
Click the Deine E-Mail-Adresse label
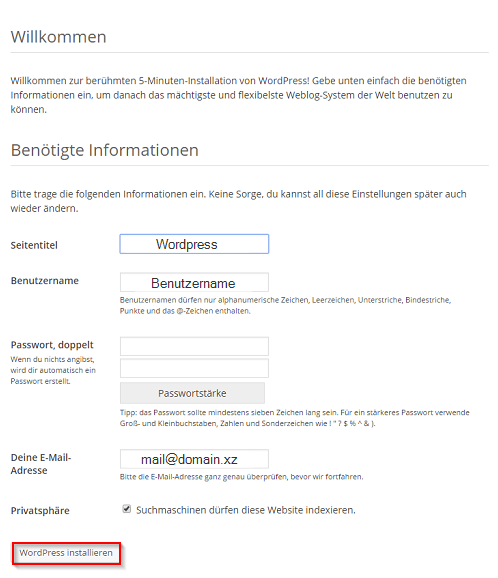pyautogui.click(x=41, y=464)
